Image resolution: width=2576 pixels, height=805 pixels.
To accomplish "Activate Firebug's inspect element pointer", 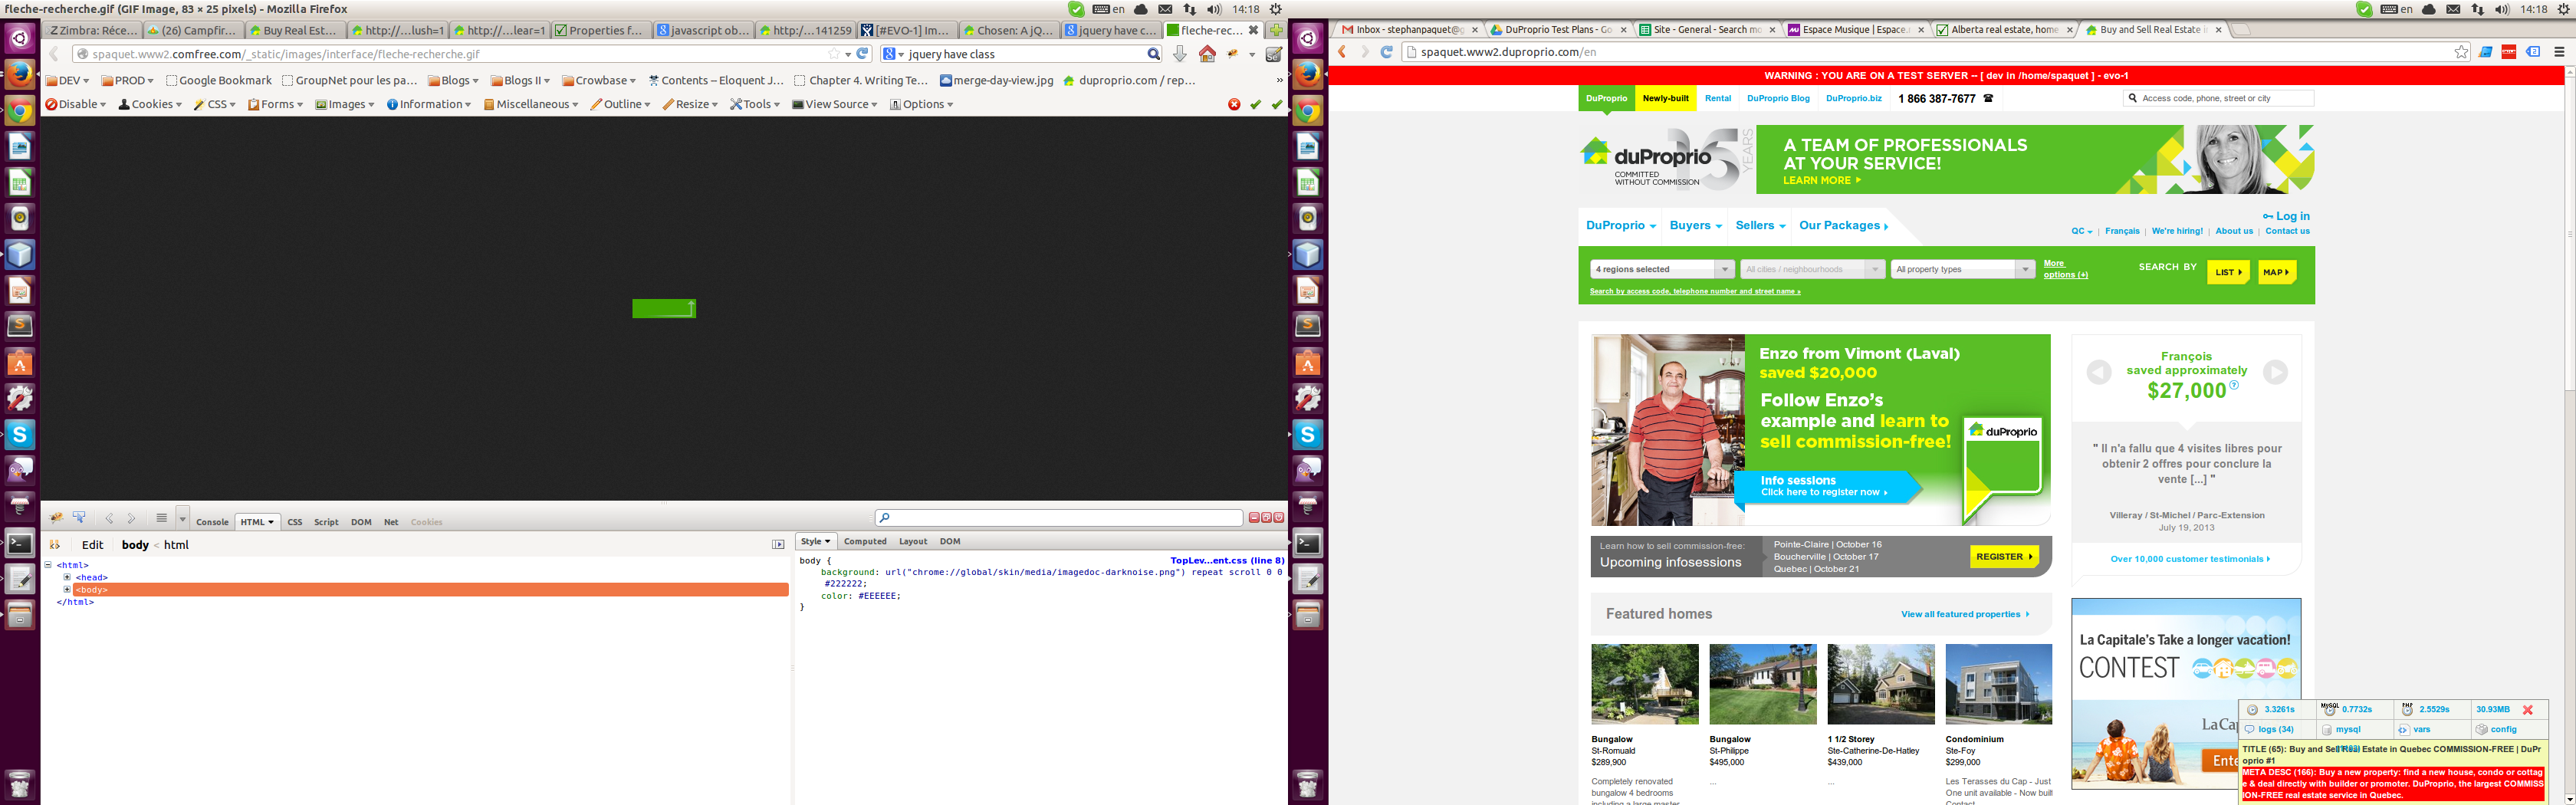I will 79,518.
